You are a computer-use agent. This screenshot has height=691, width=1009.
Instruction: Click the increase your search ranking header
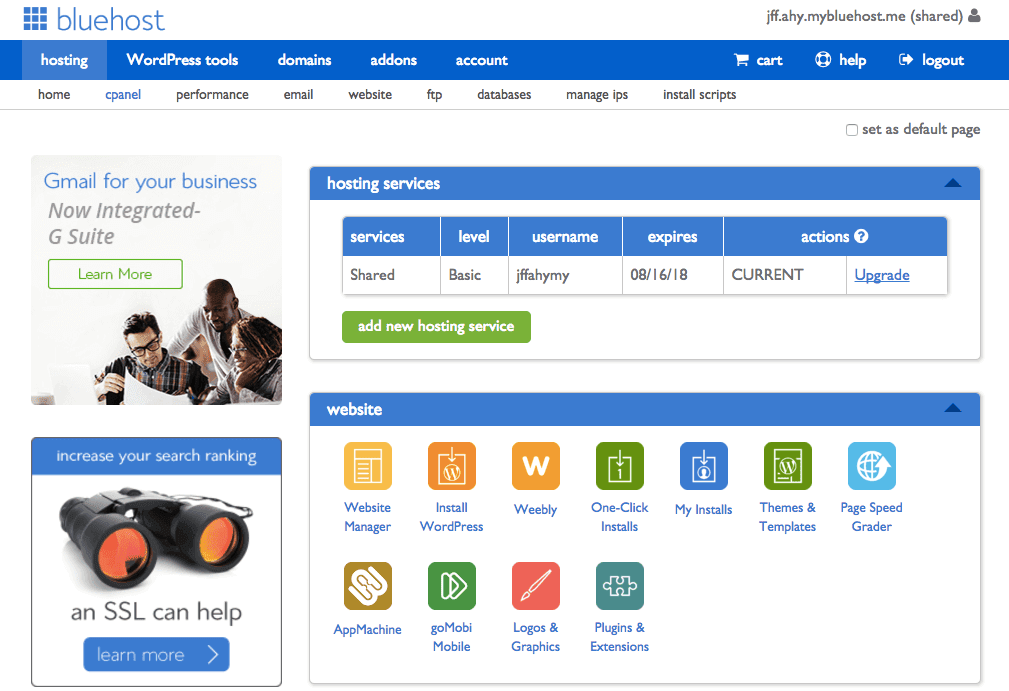(156, 456)
